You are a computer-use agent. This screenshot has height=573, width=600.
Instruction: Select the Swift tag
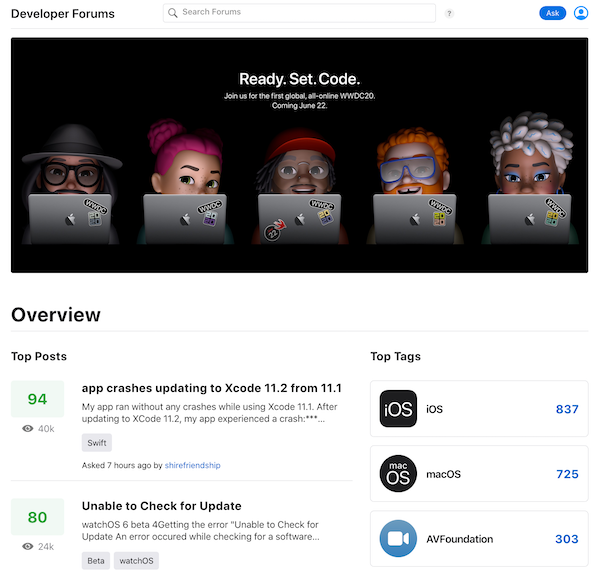click(97, 443)
